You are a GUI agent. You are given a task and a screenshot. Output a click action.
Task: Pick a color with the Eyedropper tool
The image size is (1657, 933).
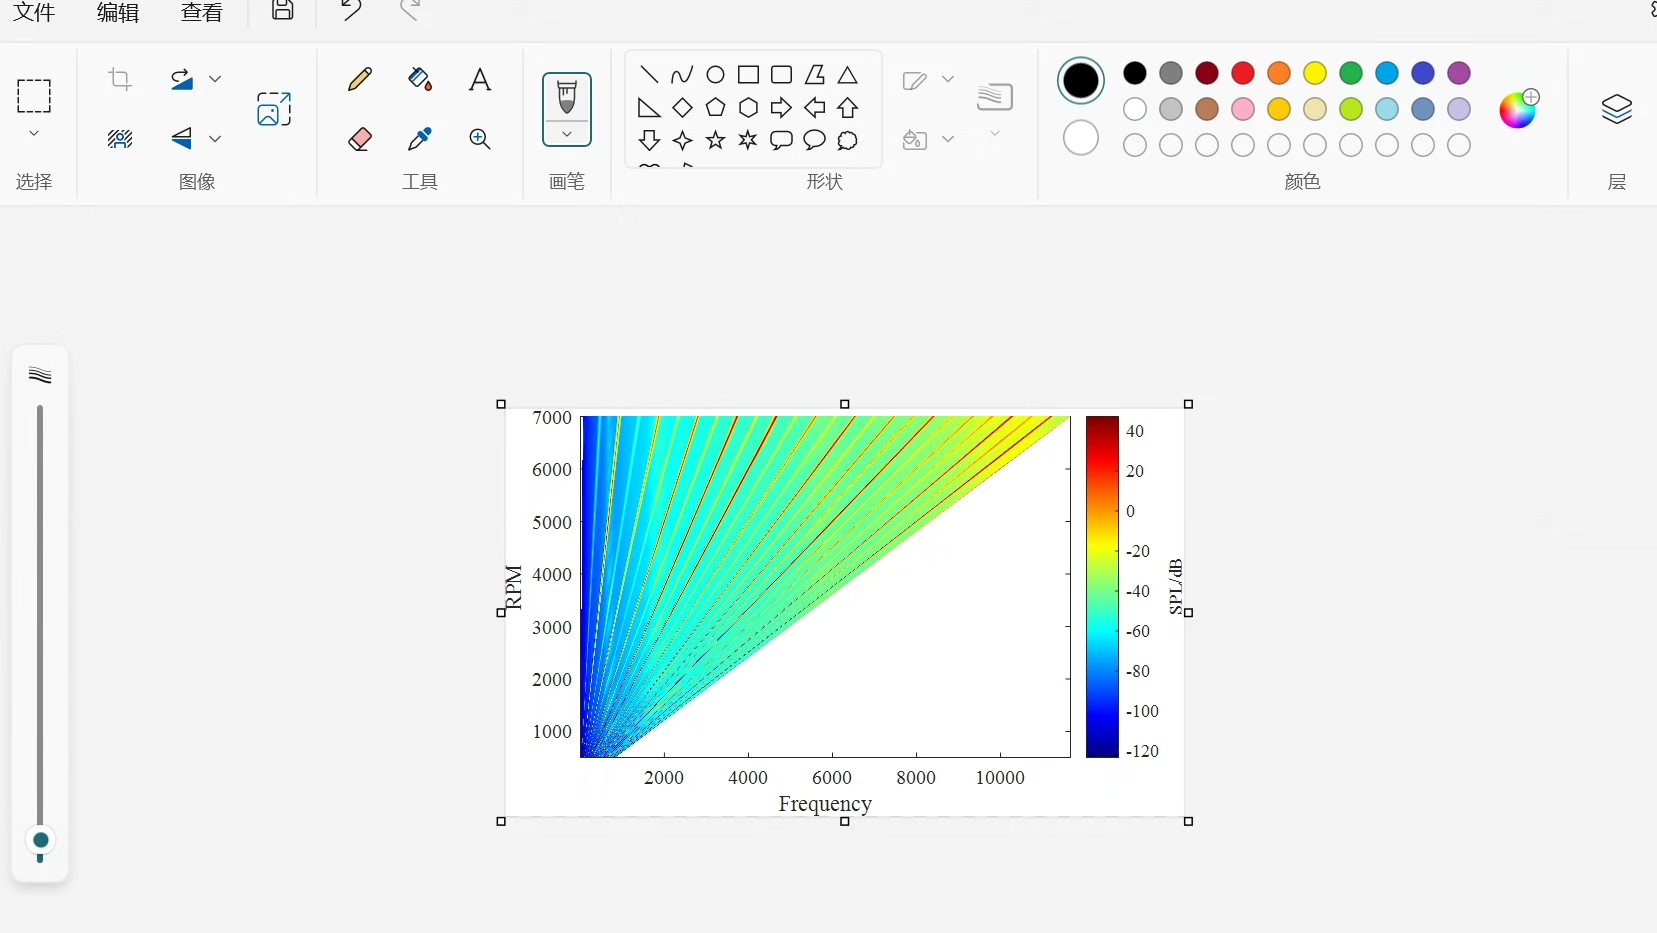(419, 140)
